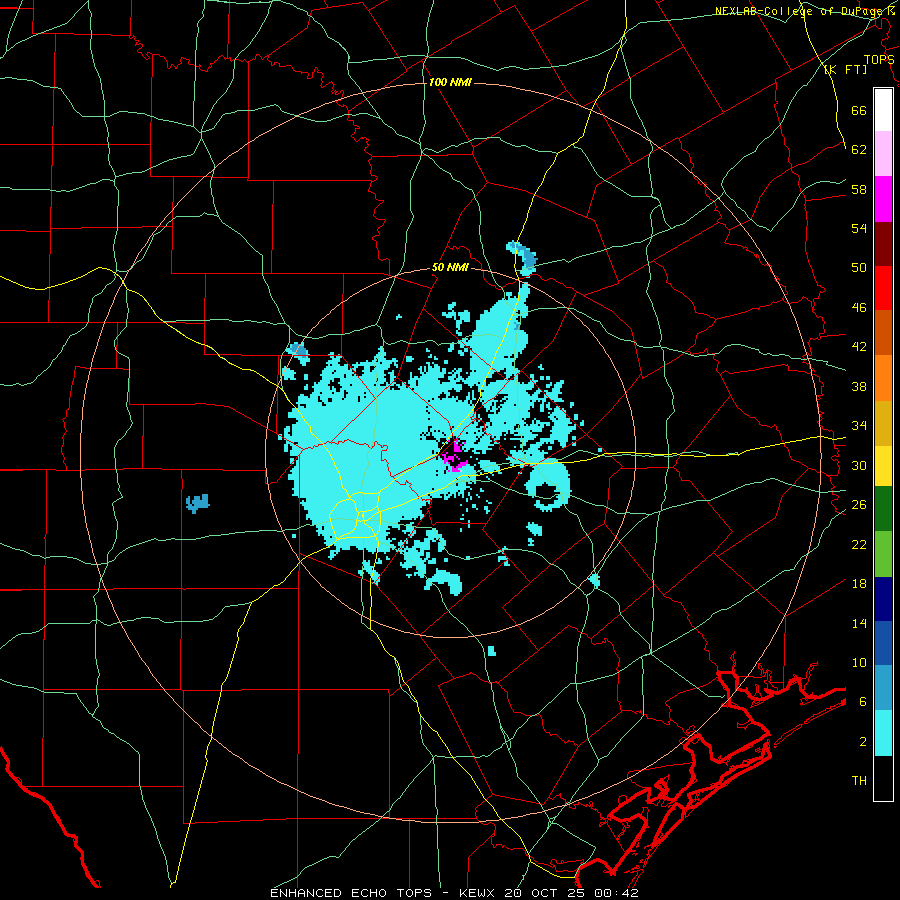
Task: Click the "14" legend value
Action: [x=859, y=623]
